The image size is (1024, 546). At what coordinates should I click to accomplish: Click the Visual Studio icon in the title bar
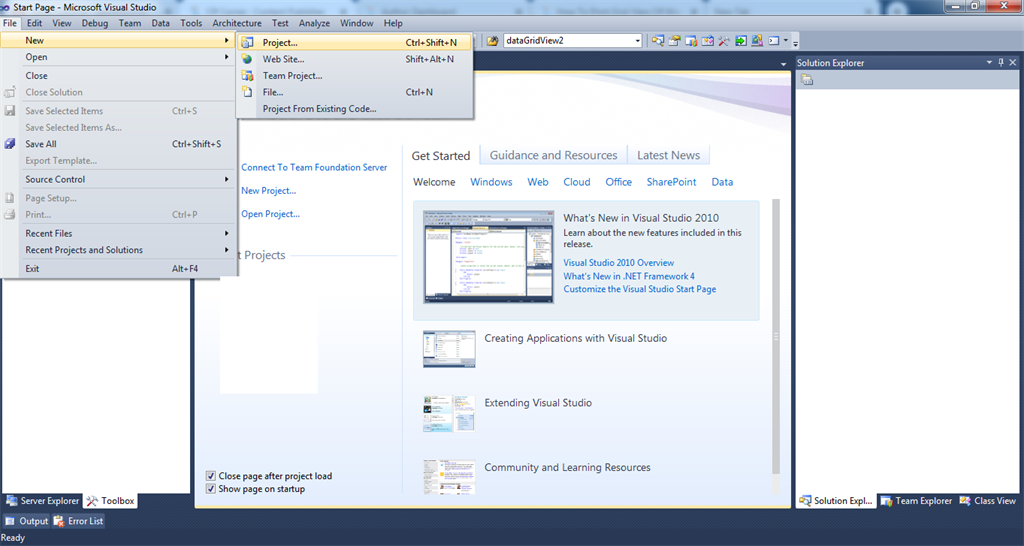click(x=5, y=7)
